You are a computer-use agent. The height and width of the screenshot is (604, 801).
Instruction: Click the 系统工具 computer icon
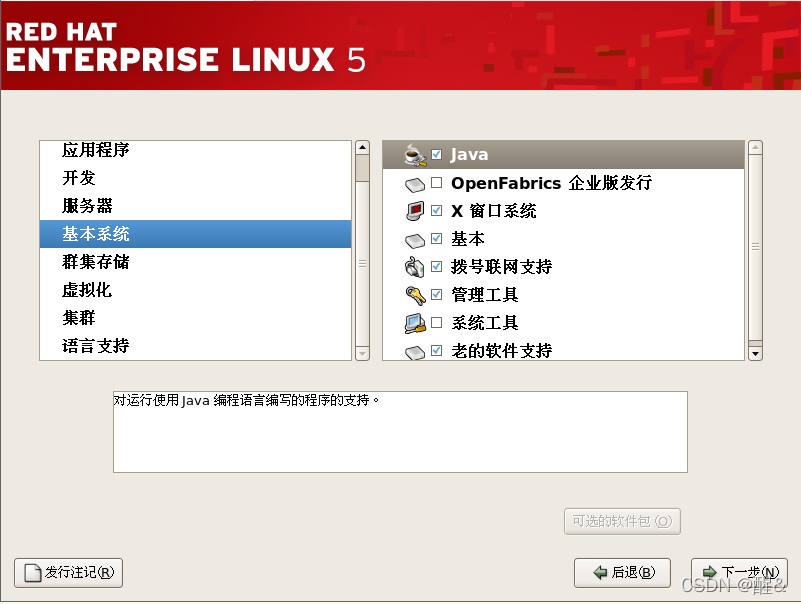pos(415,323)
